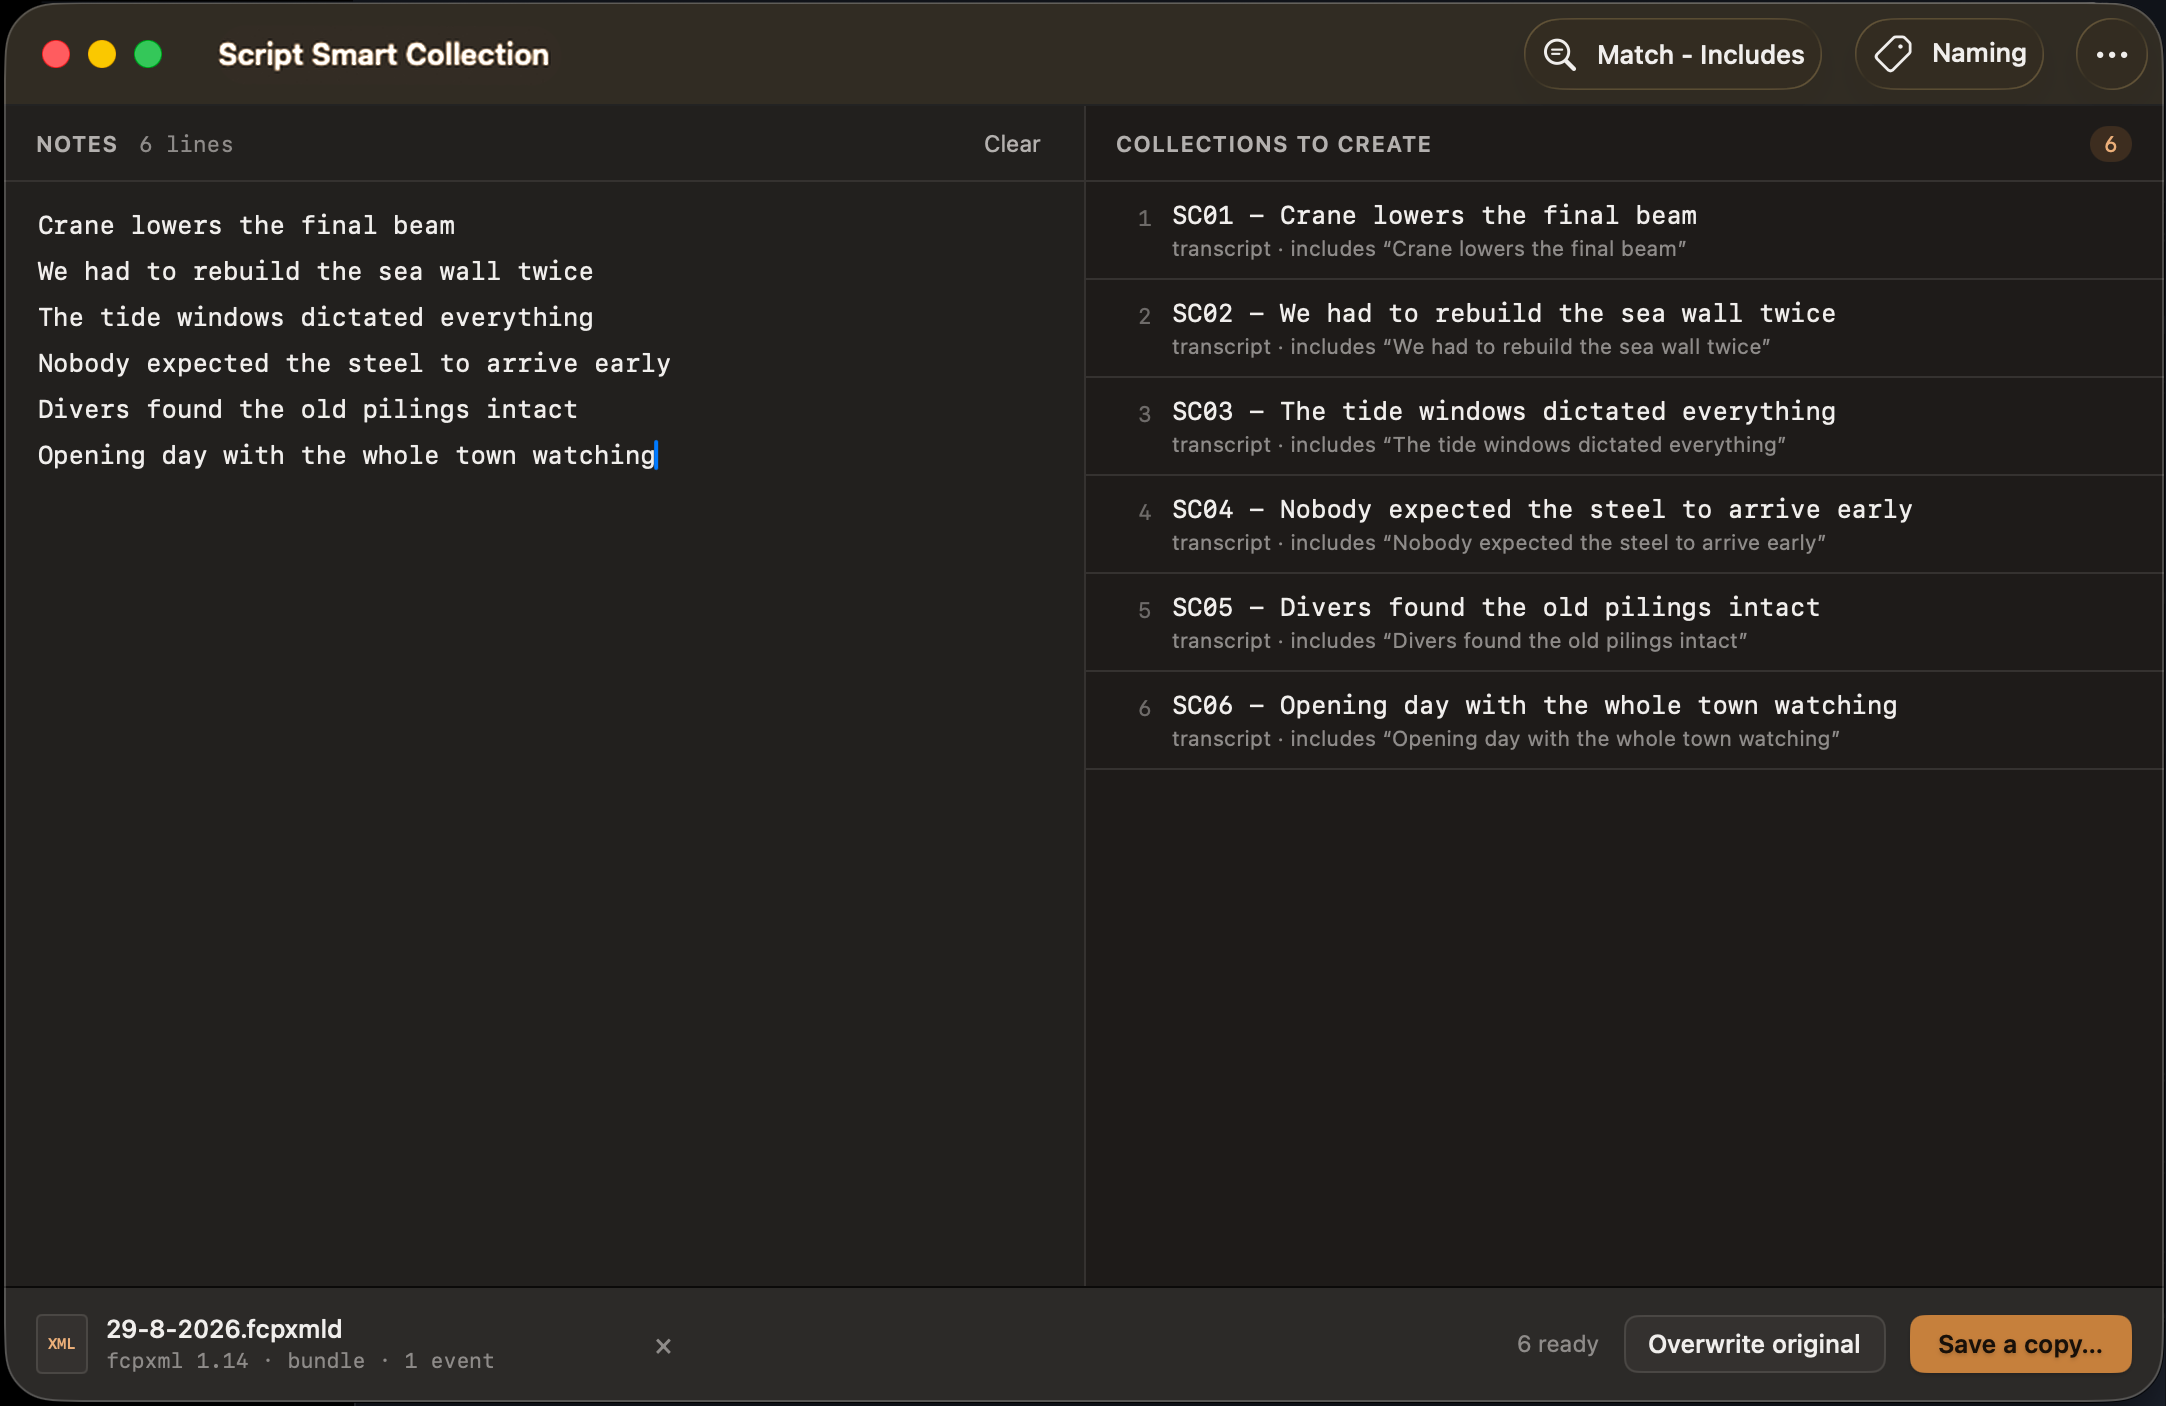Open the more options ellipsis menu

(2111, 54)
